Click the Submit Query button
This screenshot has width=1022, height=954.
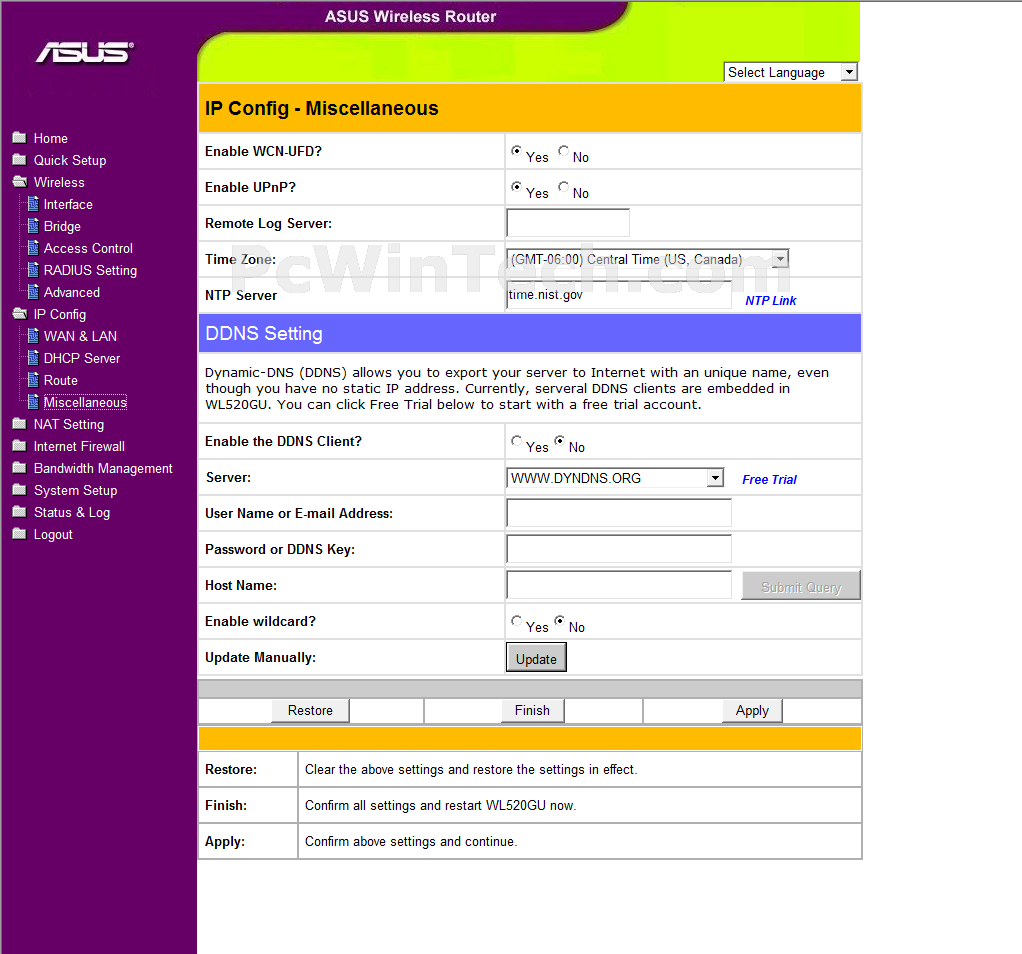pyautogui.click(x=801, y=585)
